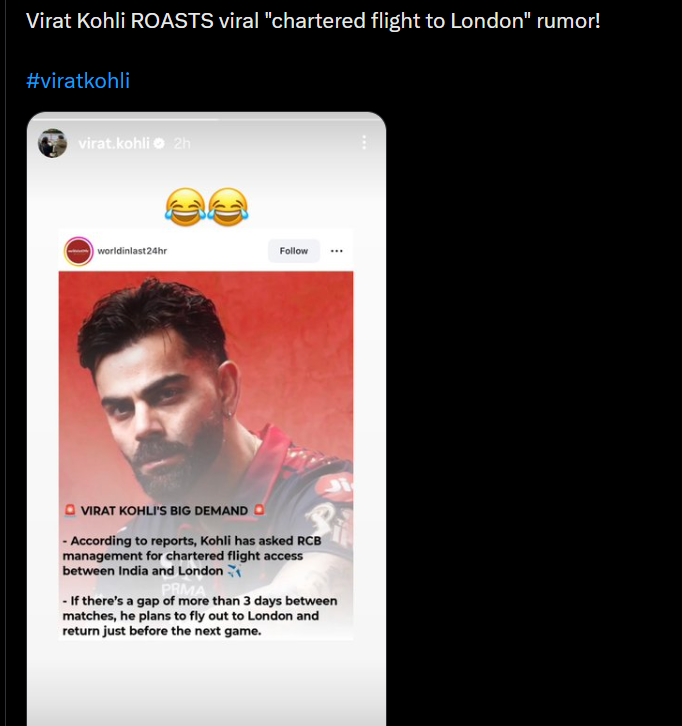
Task: Click the verified badge beside virat.kohli
Action: tap(158, 144)
